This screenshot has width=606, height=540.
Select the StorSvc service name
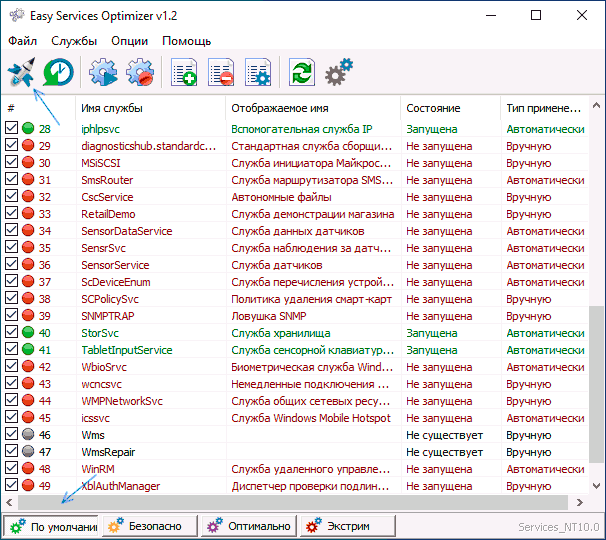pos(100,333)
